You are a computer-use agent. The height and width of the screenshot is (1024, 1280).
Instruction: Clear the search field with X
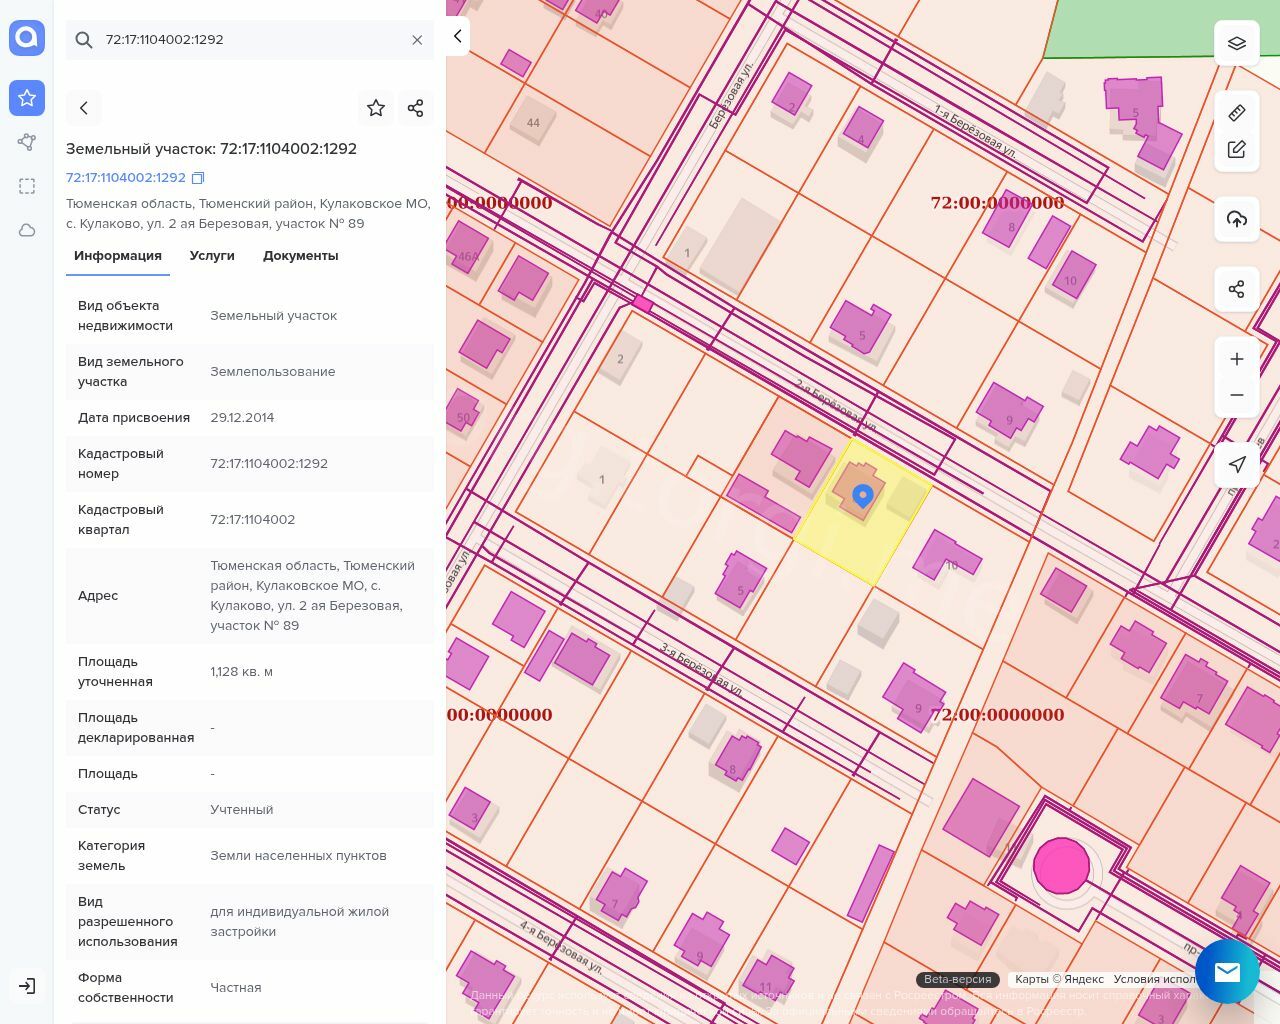pyautogui.click(x=417, y=40)
